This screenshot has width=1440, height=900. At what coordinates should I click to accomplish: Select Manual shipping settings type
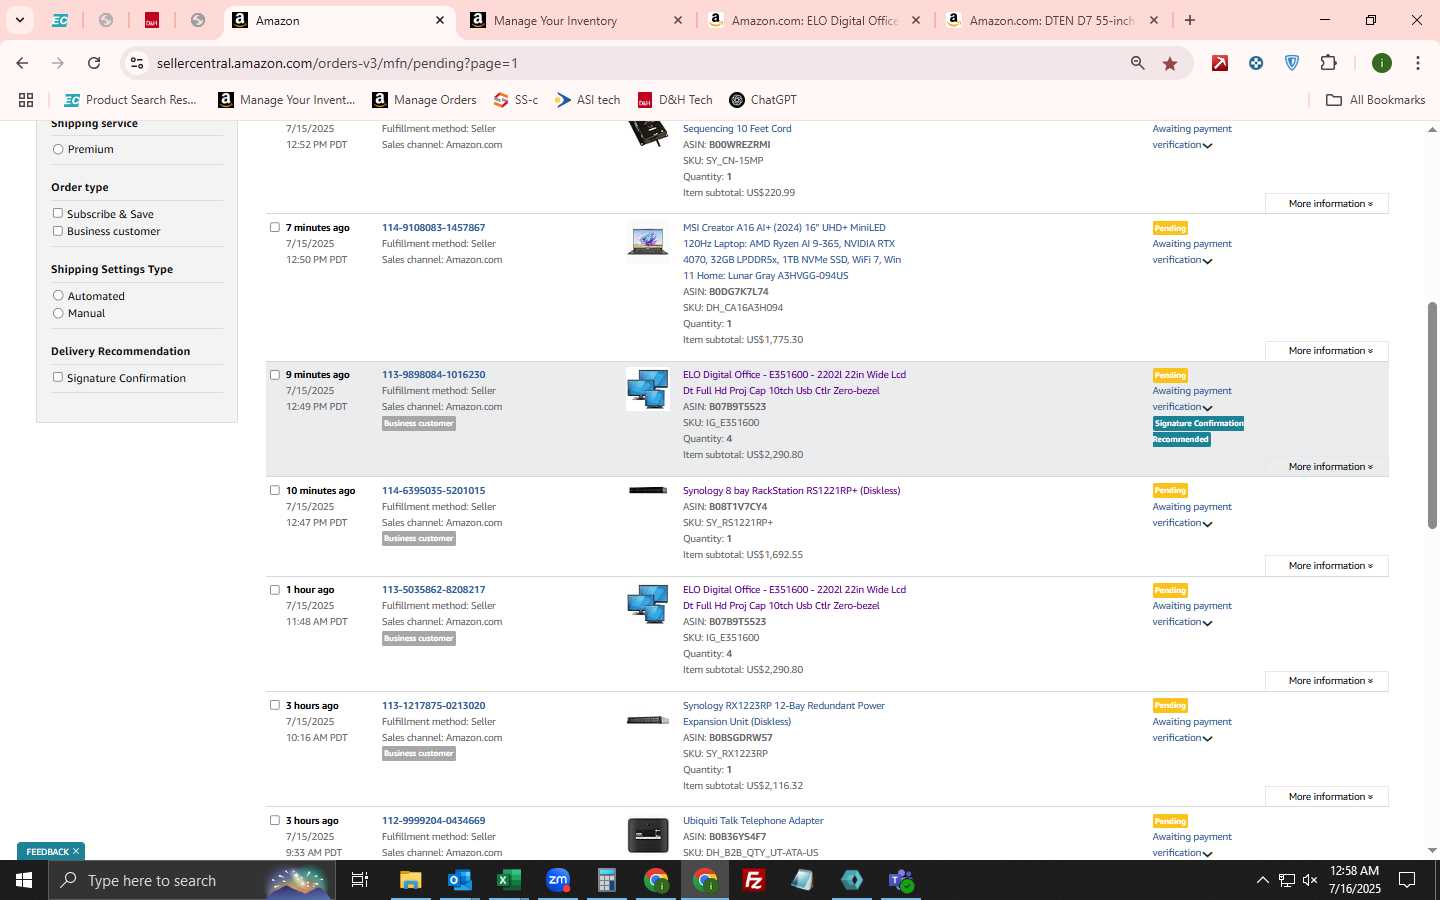coord(58,313)
